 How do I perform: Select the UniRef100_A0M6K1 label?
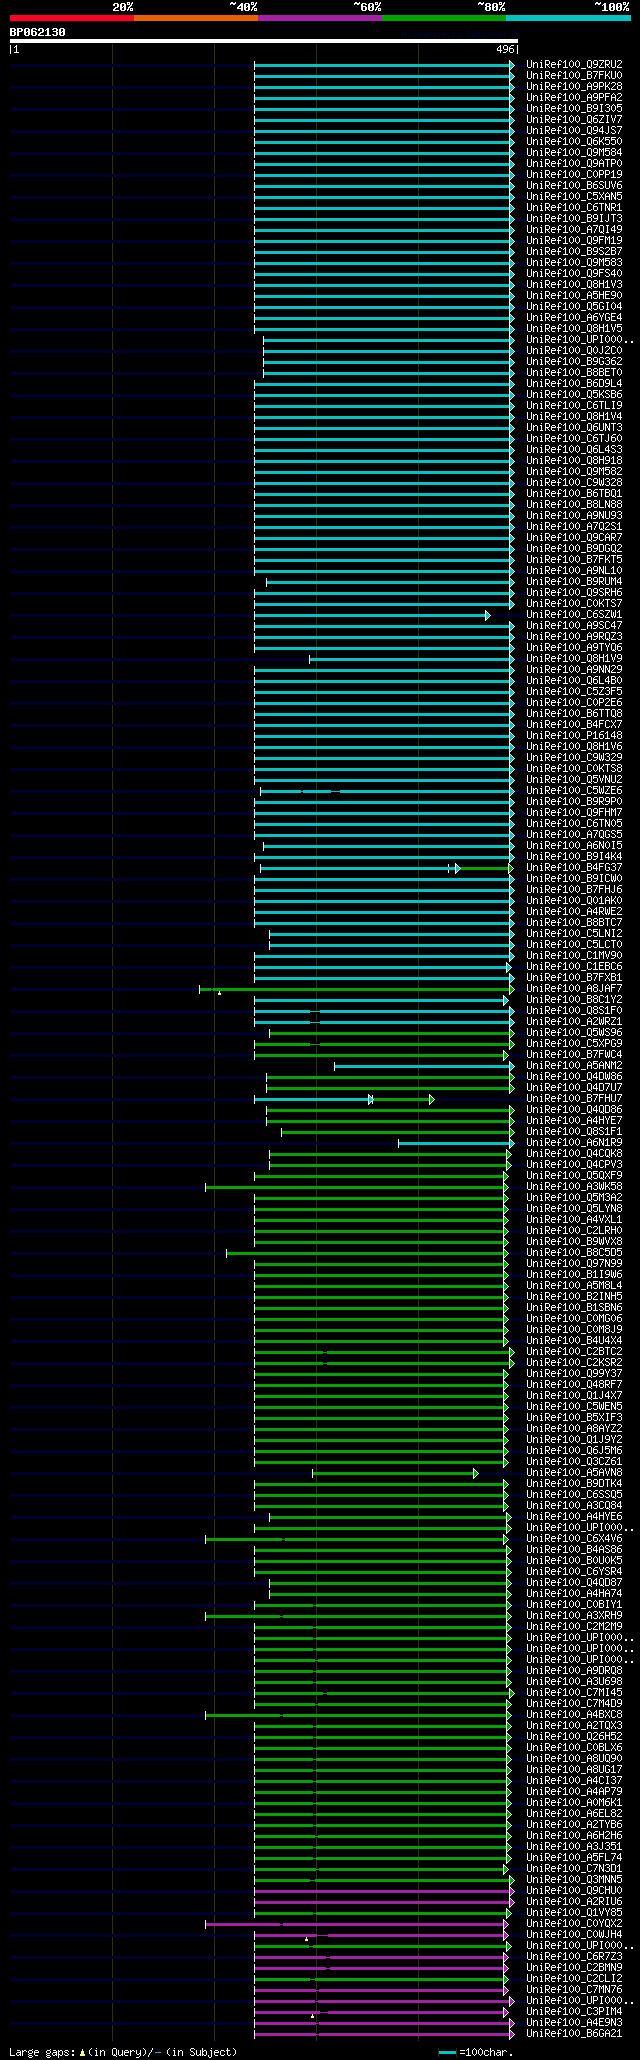point(574,1802)
